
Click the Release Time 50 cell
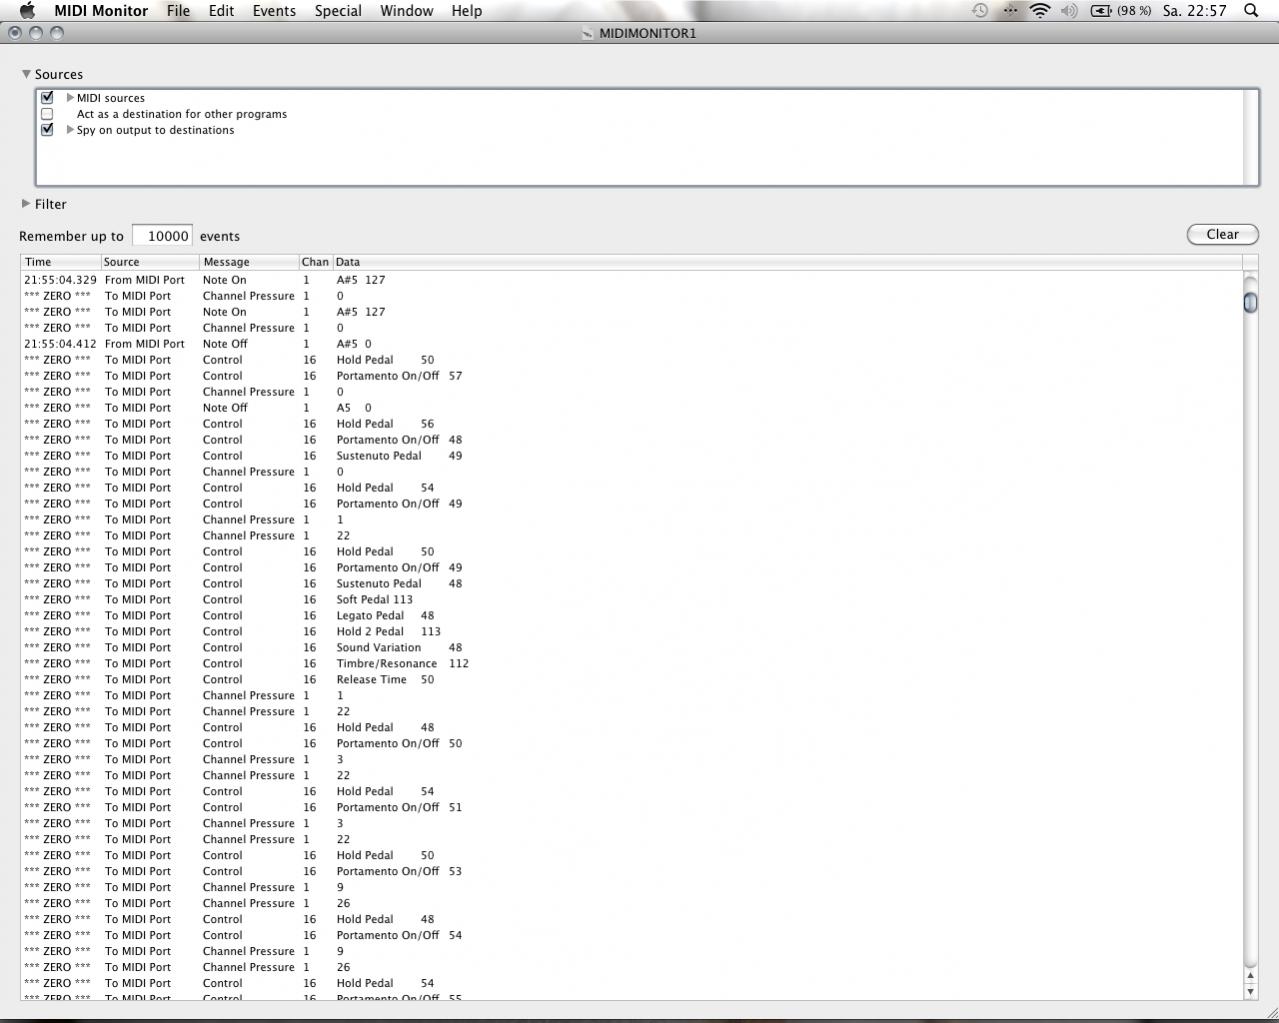385,680
